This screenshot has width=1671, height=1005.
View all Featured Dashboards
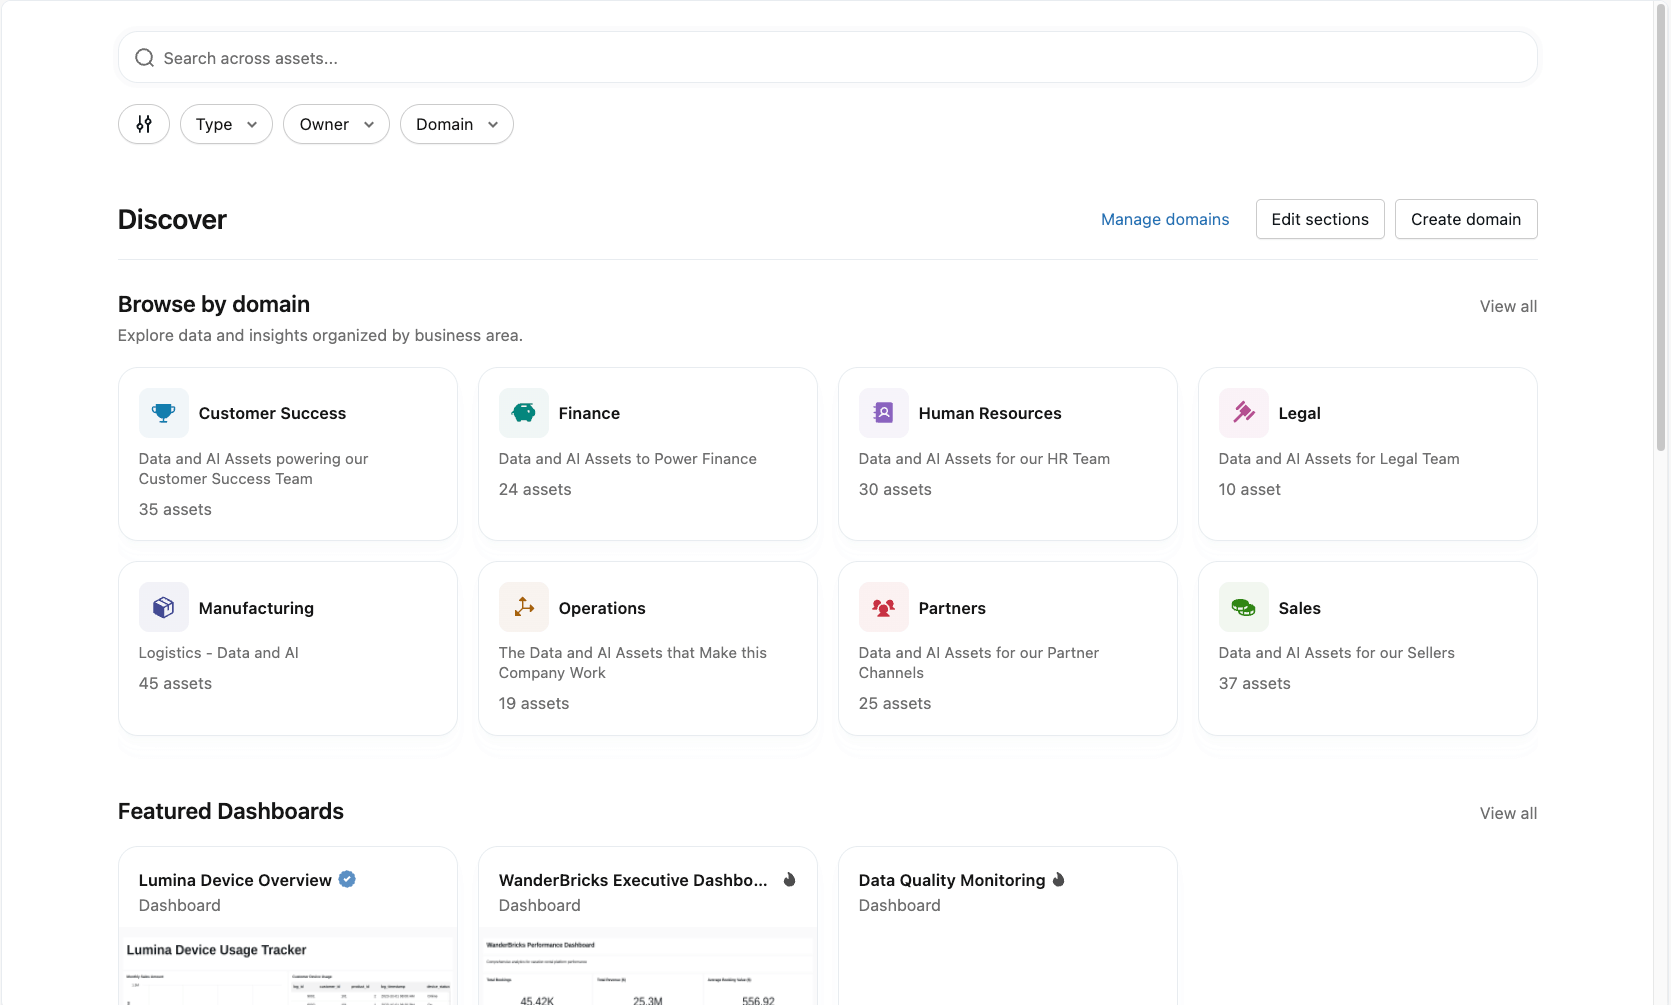click(1508, 813)
